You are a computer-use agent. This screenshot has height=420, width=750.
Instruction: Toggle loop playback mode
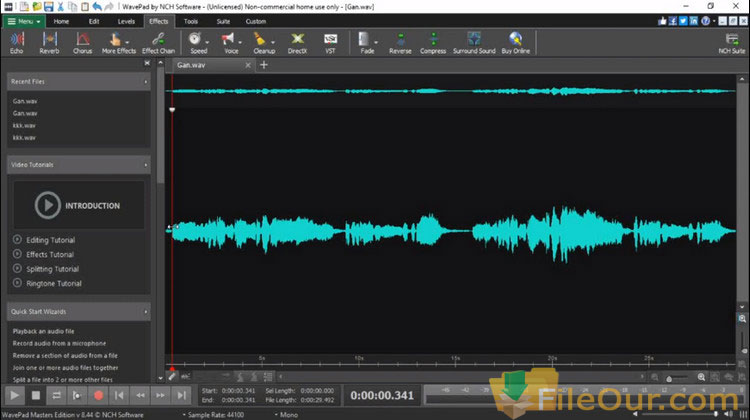[56, 396]
